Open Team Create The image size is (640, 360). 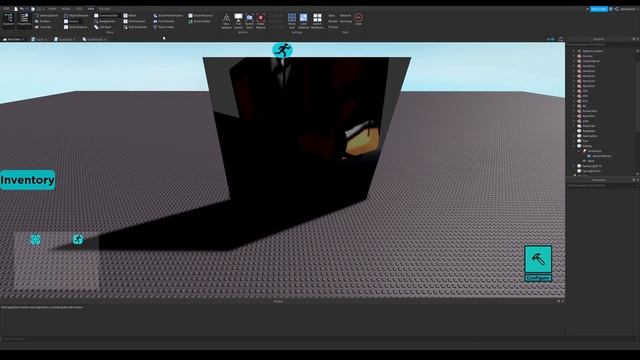pos(164,27)
